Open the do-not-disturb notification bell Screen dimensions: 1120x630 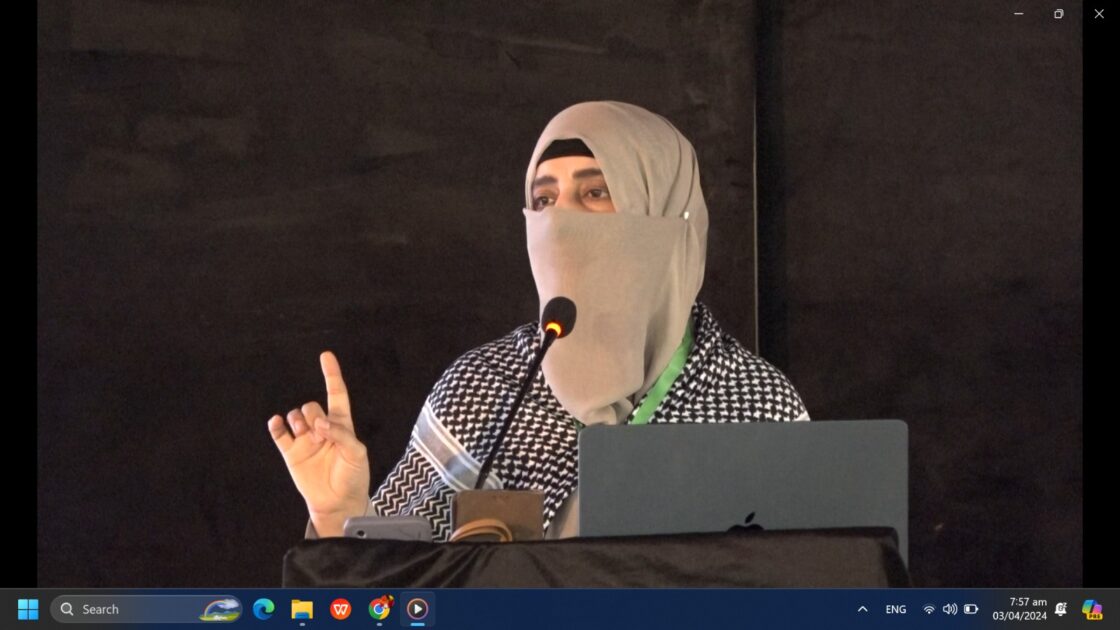tap(1061, 609)
